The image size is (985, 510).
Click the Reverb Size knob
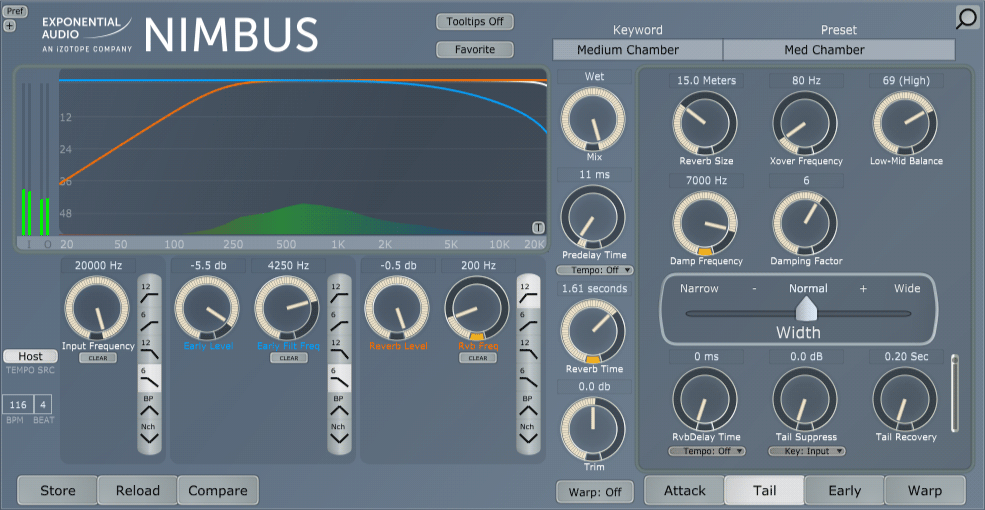coord(705,123)
